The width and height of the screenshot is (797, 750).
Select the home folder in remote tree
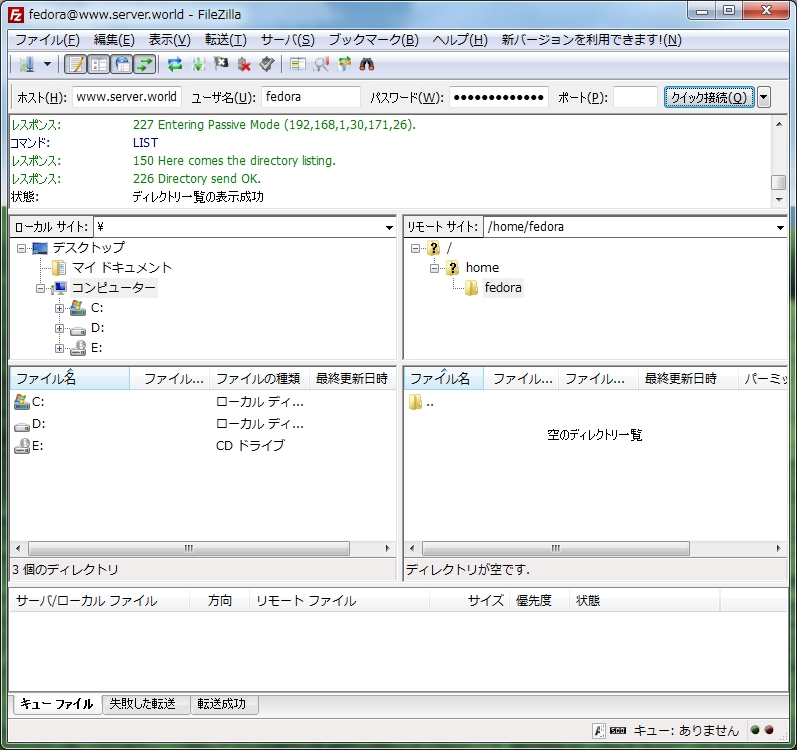click(482, 268)
